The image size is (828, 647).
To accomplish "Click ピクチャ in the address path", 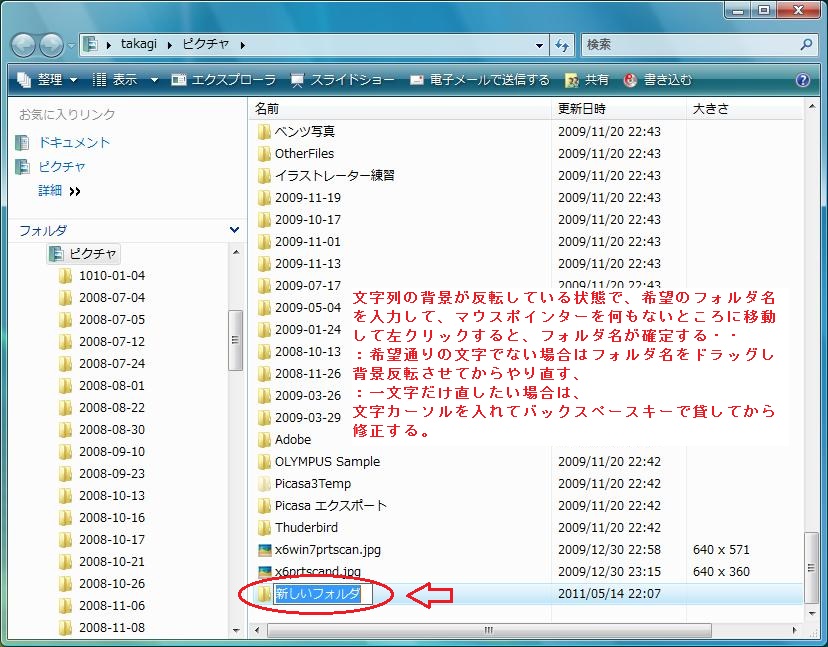I will pyautogui.click(x=205, y=44).
